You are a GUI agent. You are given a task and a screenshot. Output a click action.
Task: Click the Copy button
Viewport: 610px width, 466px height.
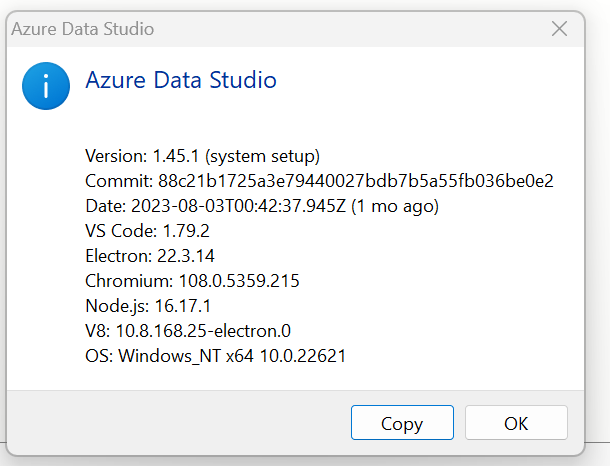tap(402, 423)
